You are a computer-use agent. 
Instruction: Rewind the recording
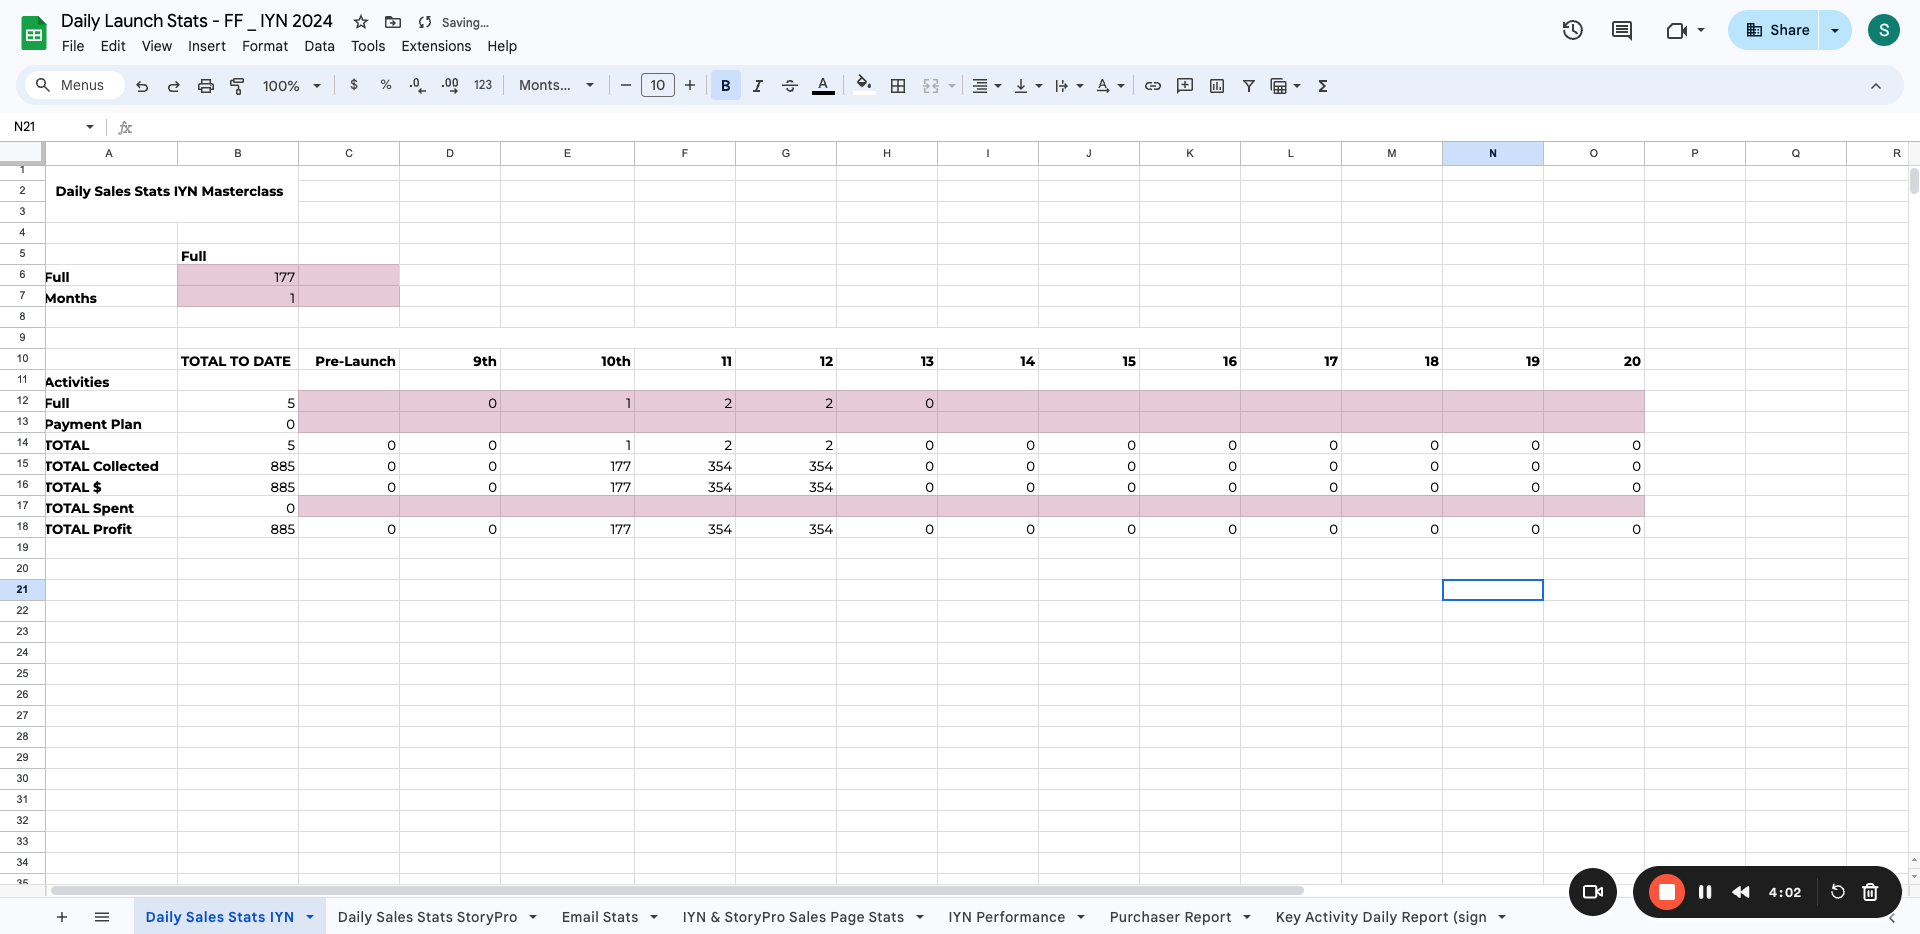(1741, 892)
